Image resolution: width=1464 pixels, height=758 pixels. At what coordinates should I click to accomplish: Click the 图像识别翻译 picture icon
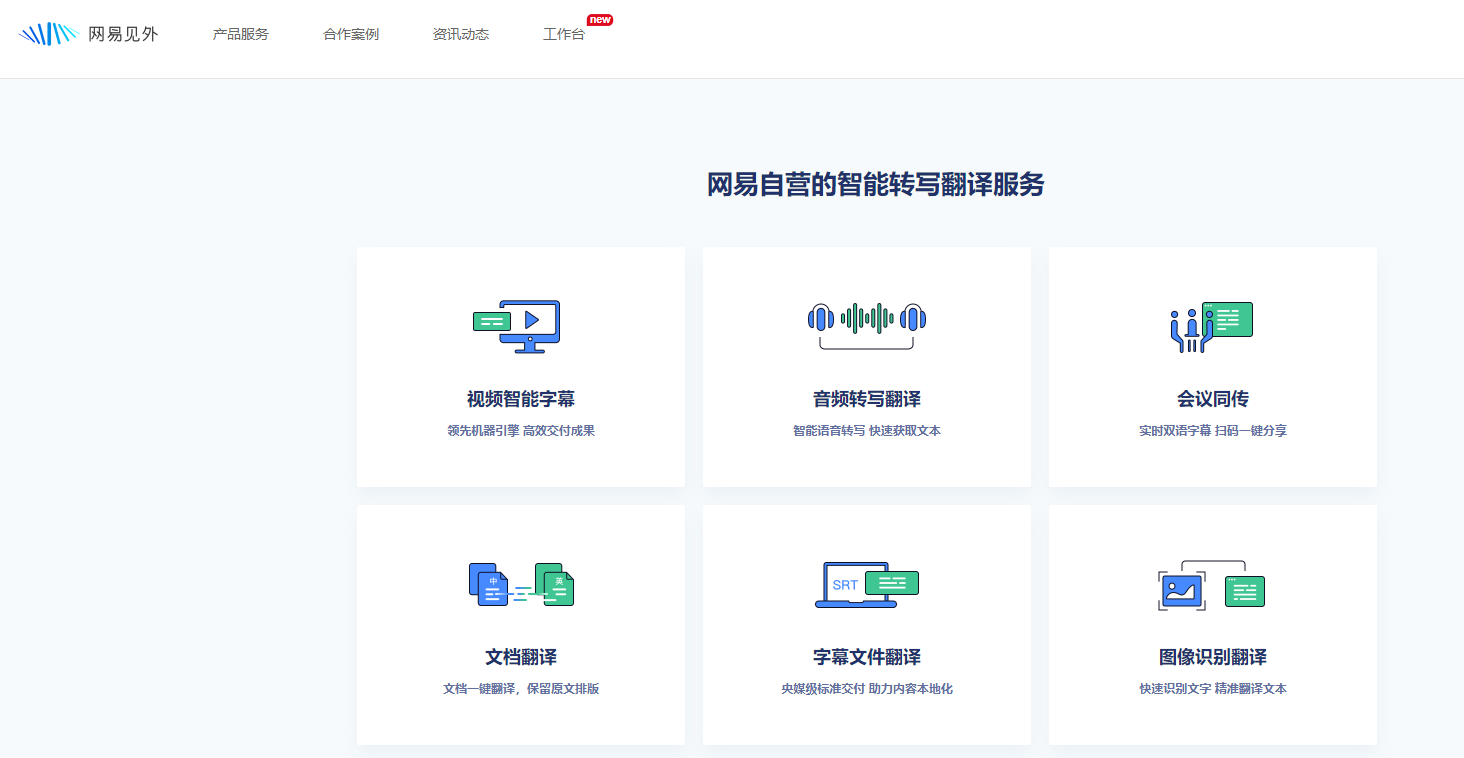click(x=1212, y=585)
